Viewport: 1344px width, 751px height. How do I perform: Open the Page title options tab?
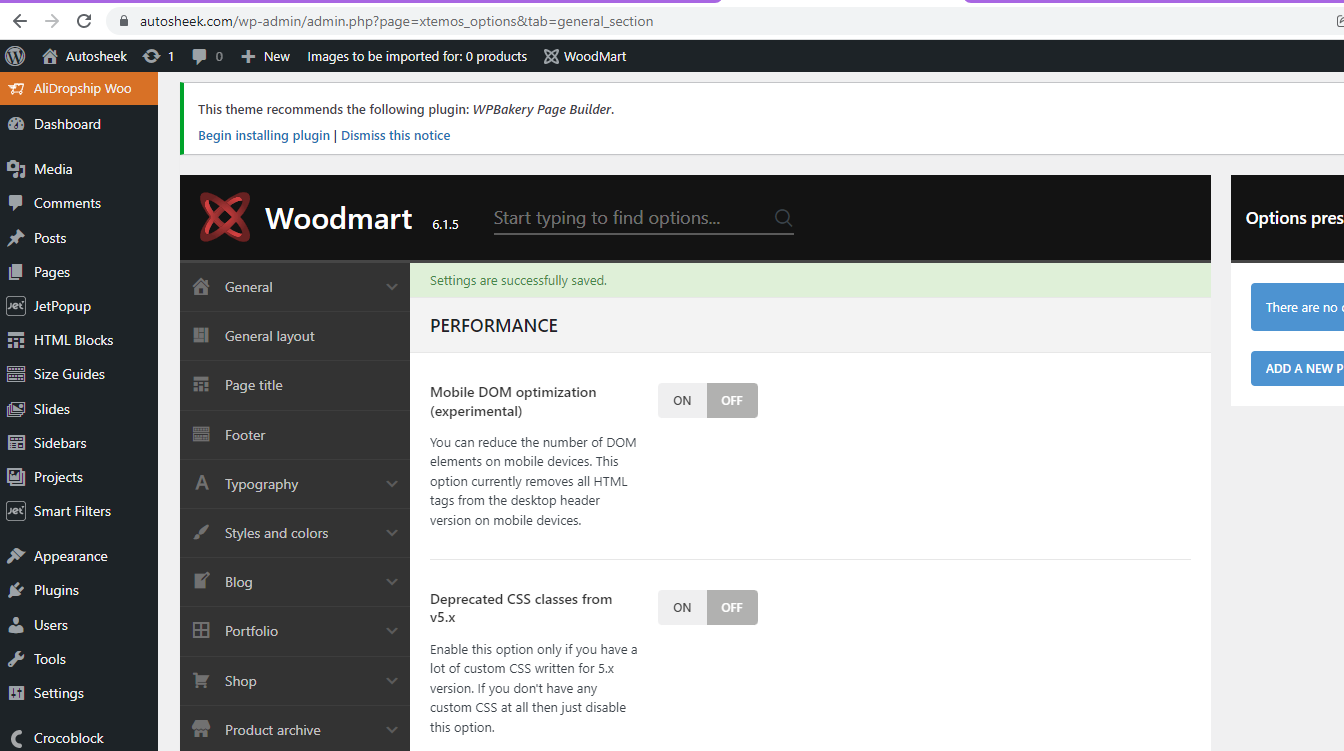tap(295, 385)
